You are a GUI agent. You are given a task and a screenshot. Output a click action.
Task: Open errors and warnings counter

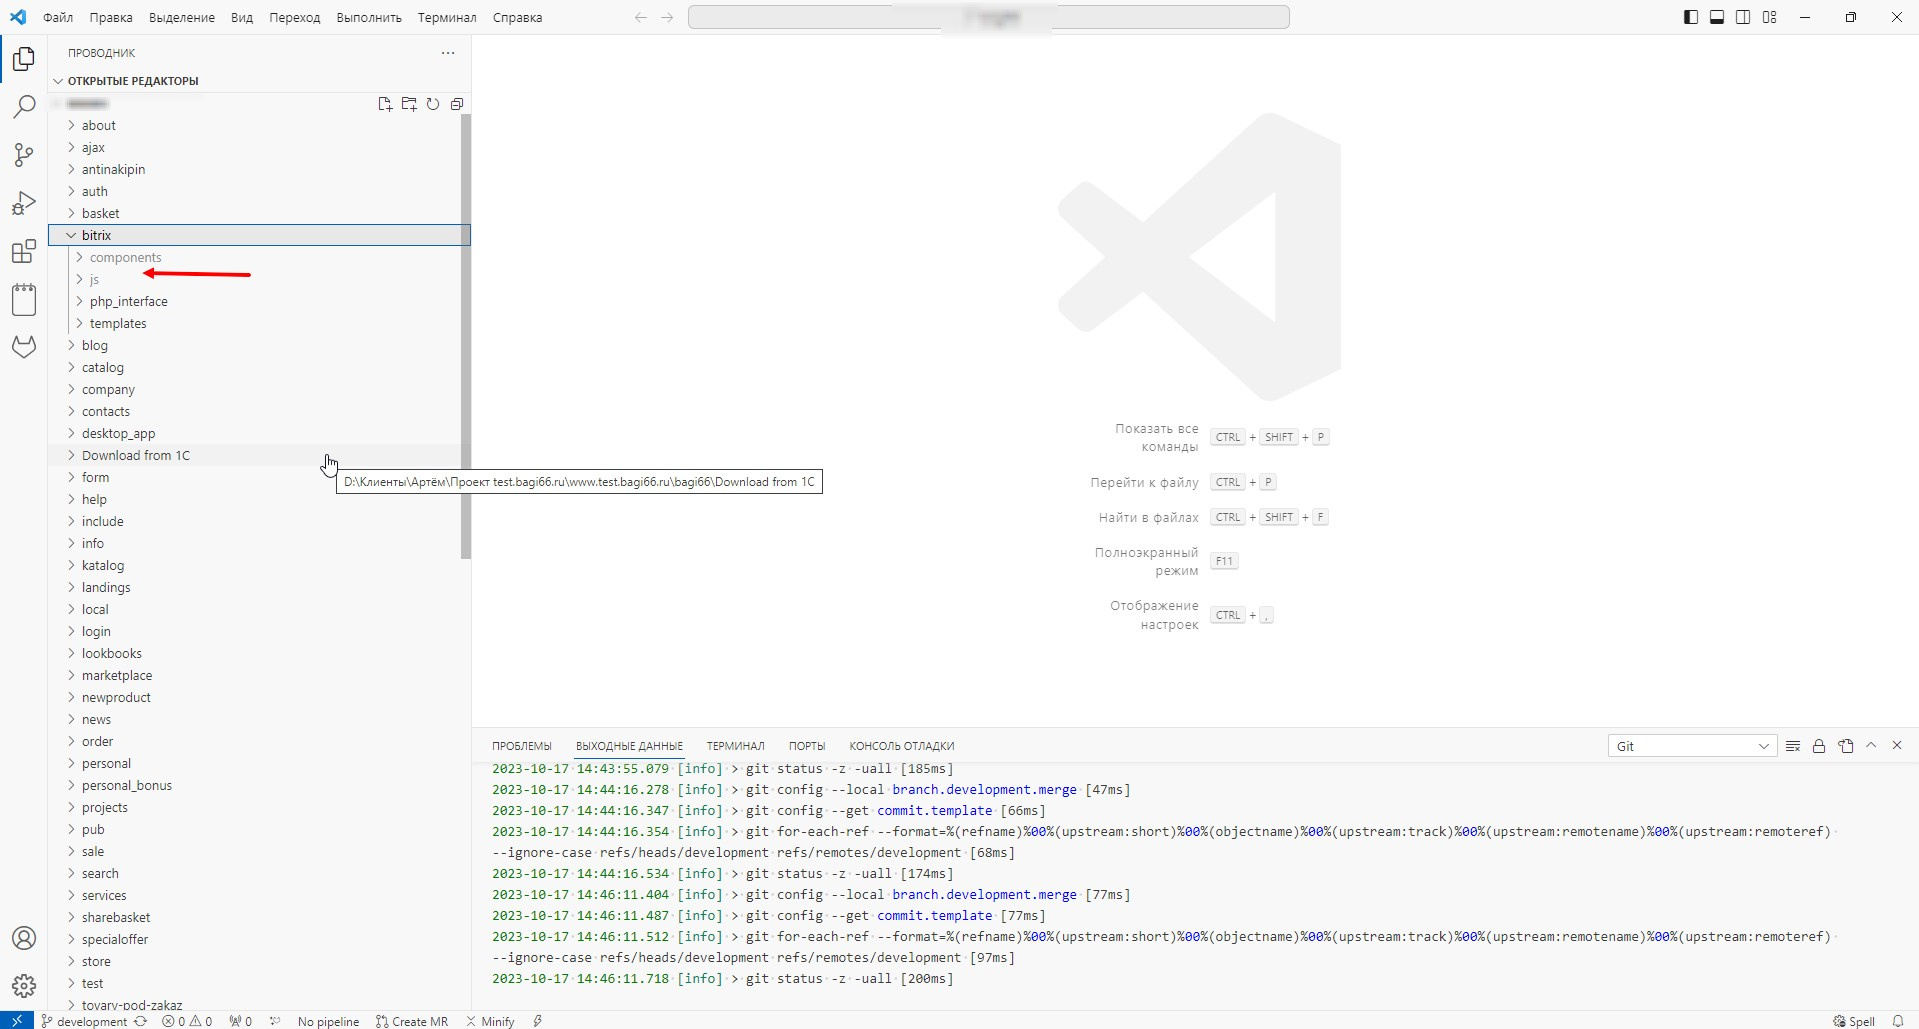(x=187, y=1021)
